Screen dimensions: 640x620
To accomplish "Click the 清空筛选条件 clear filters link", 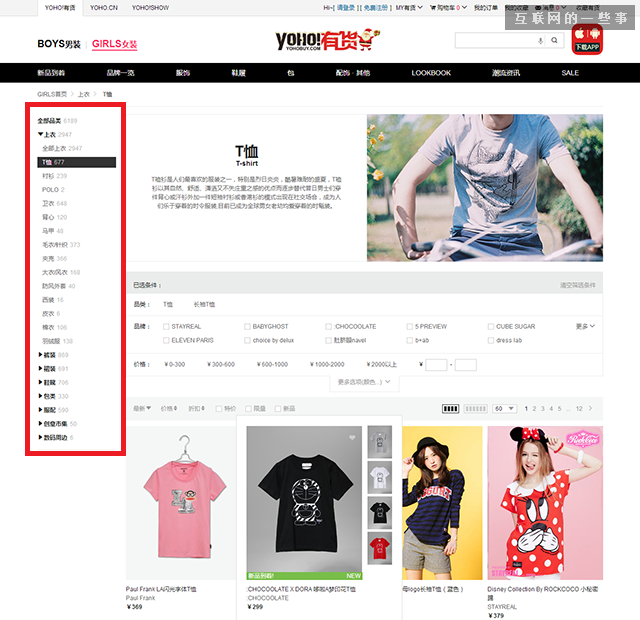I will (x=577, y=285).
